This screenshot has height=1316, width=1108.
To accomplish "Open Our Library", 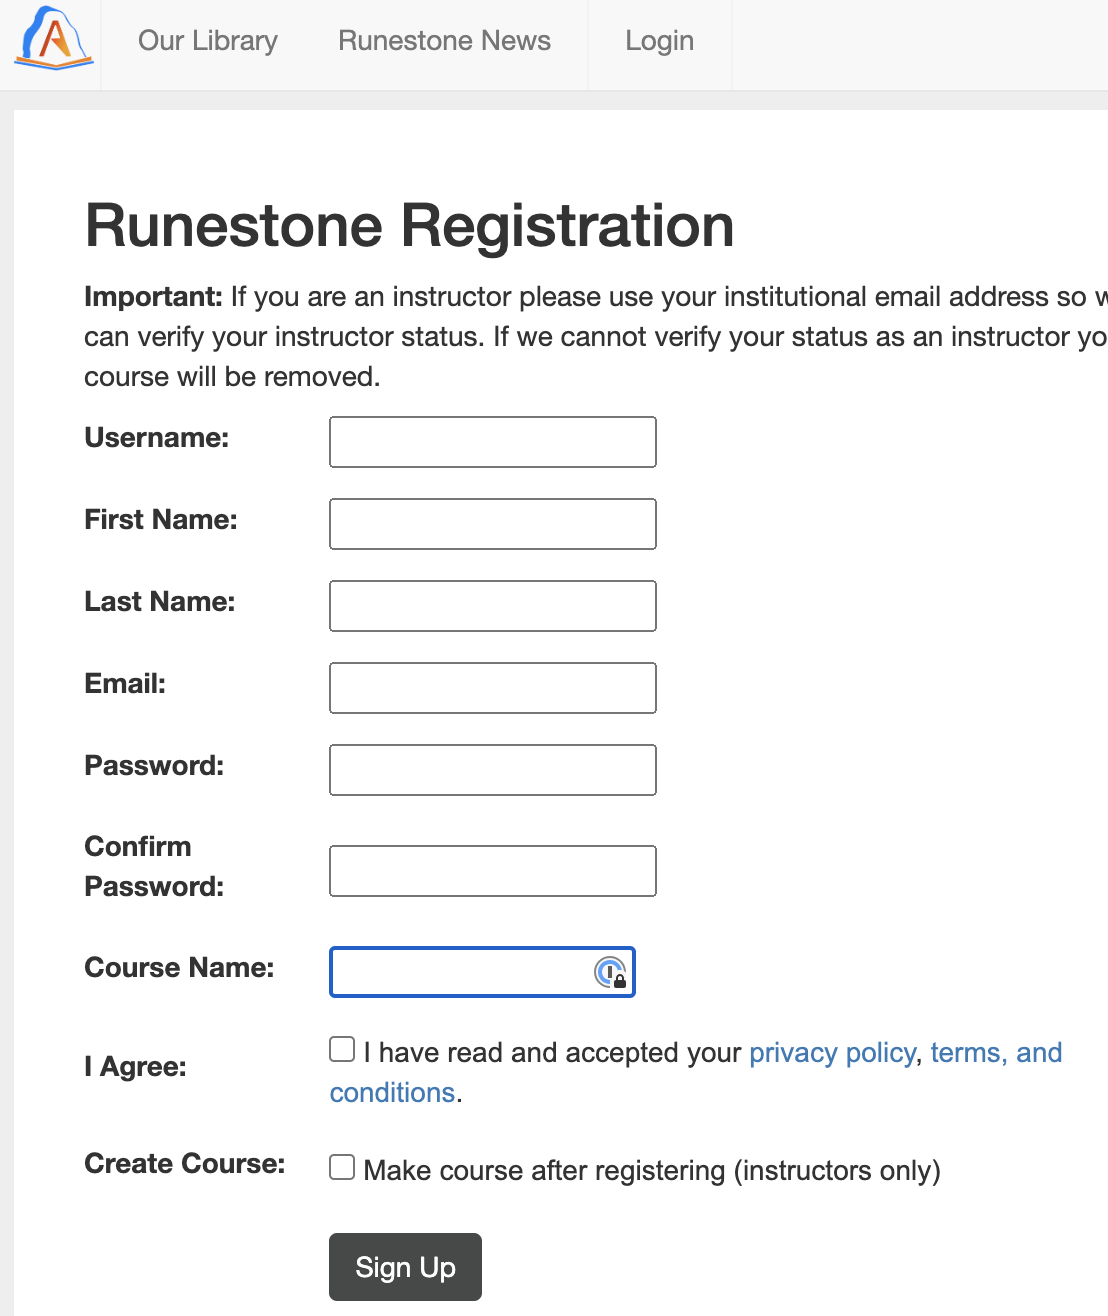I will [207, 41].
